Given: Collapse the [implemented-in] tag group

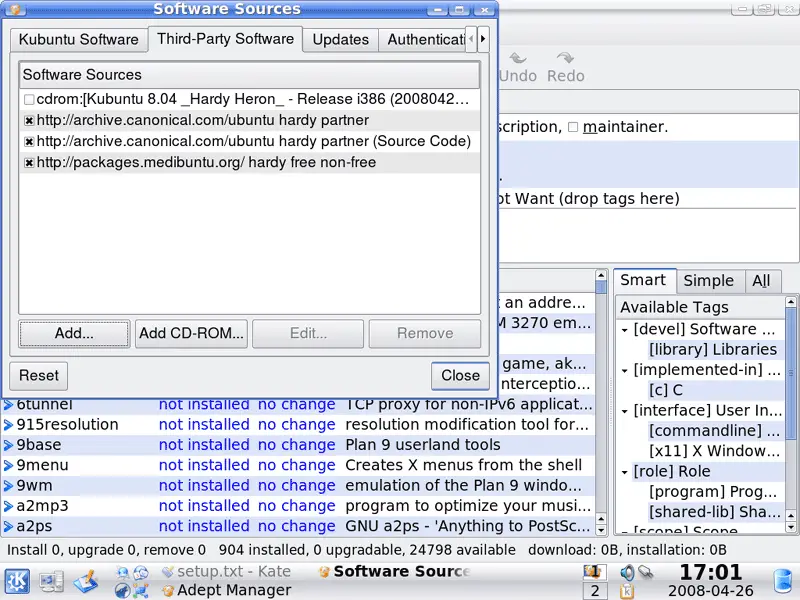Looking at the screenshot, I should pyautogui.click(x=624, y=371).
